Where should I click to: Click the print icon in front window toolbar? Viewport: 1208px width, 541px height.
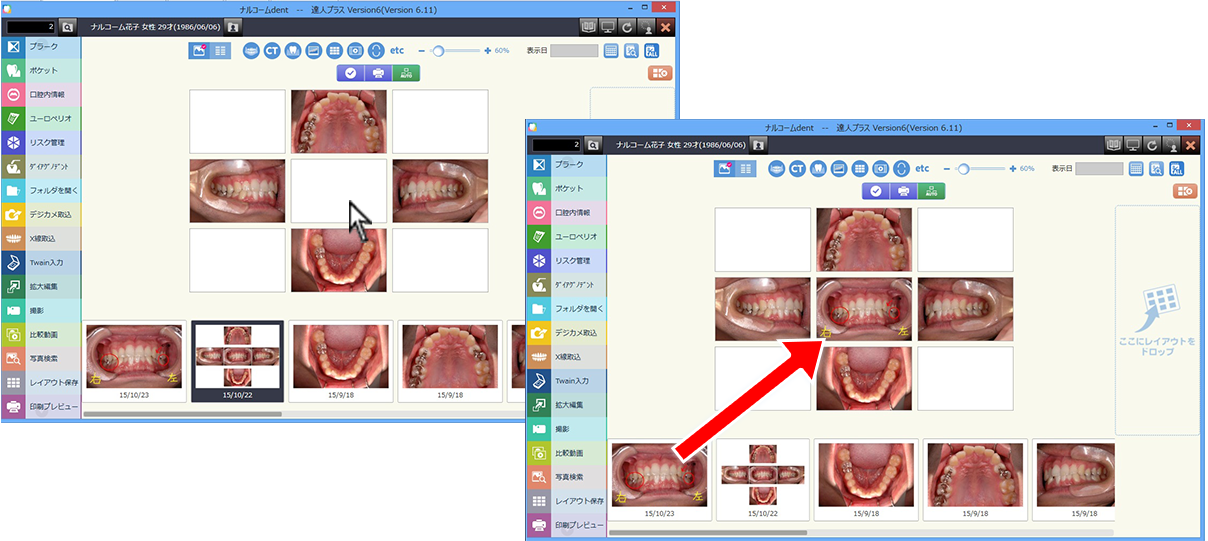click(x=903, y=190)
